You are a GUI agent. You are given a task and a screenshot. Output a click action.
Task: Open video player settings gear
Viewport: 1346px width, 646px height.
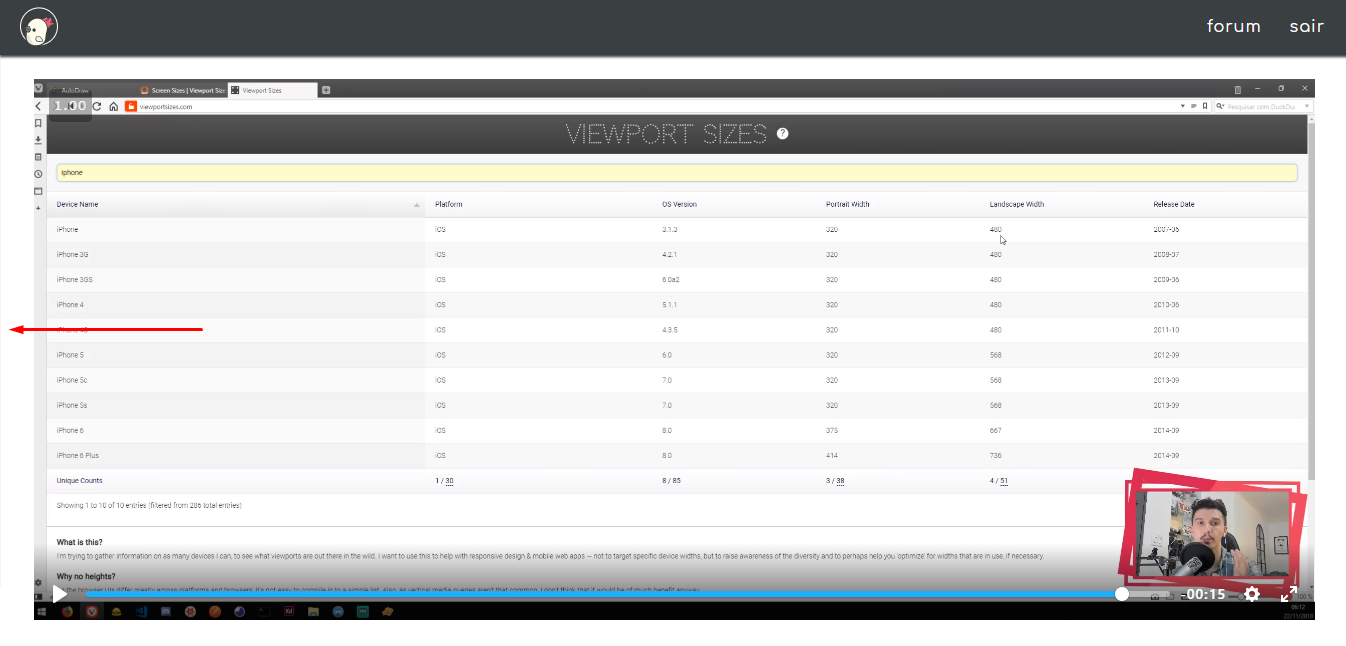1251,594
